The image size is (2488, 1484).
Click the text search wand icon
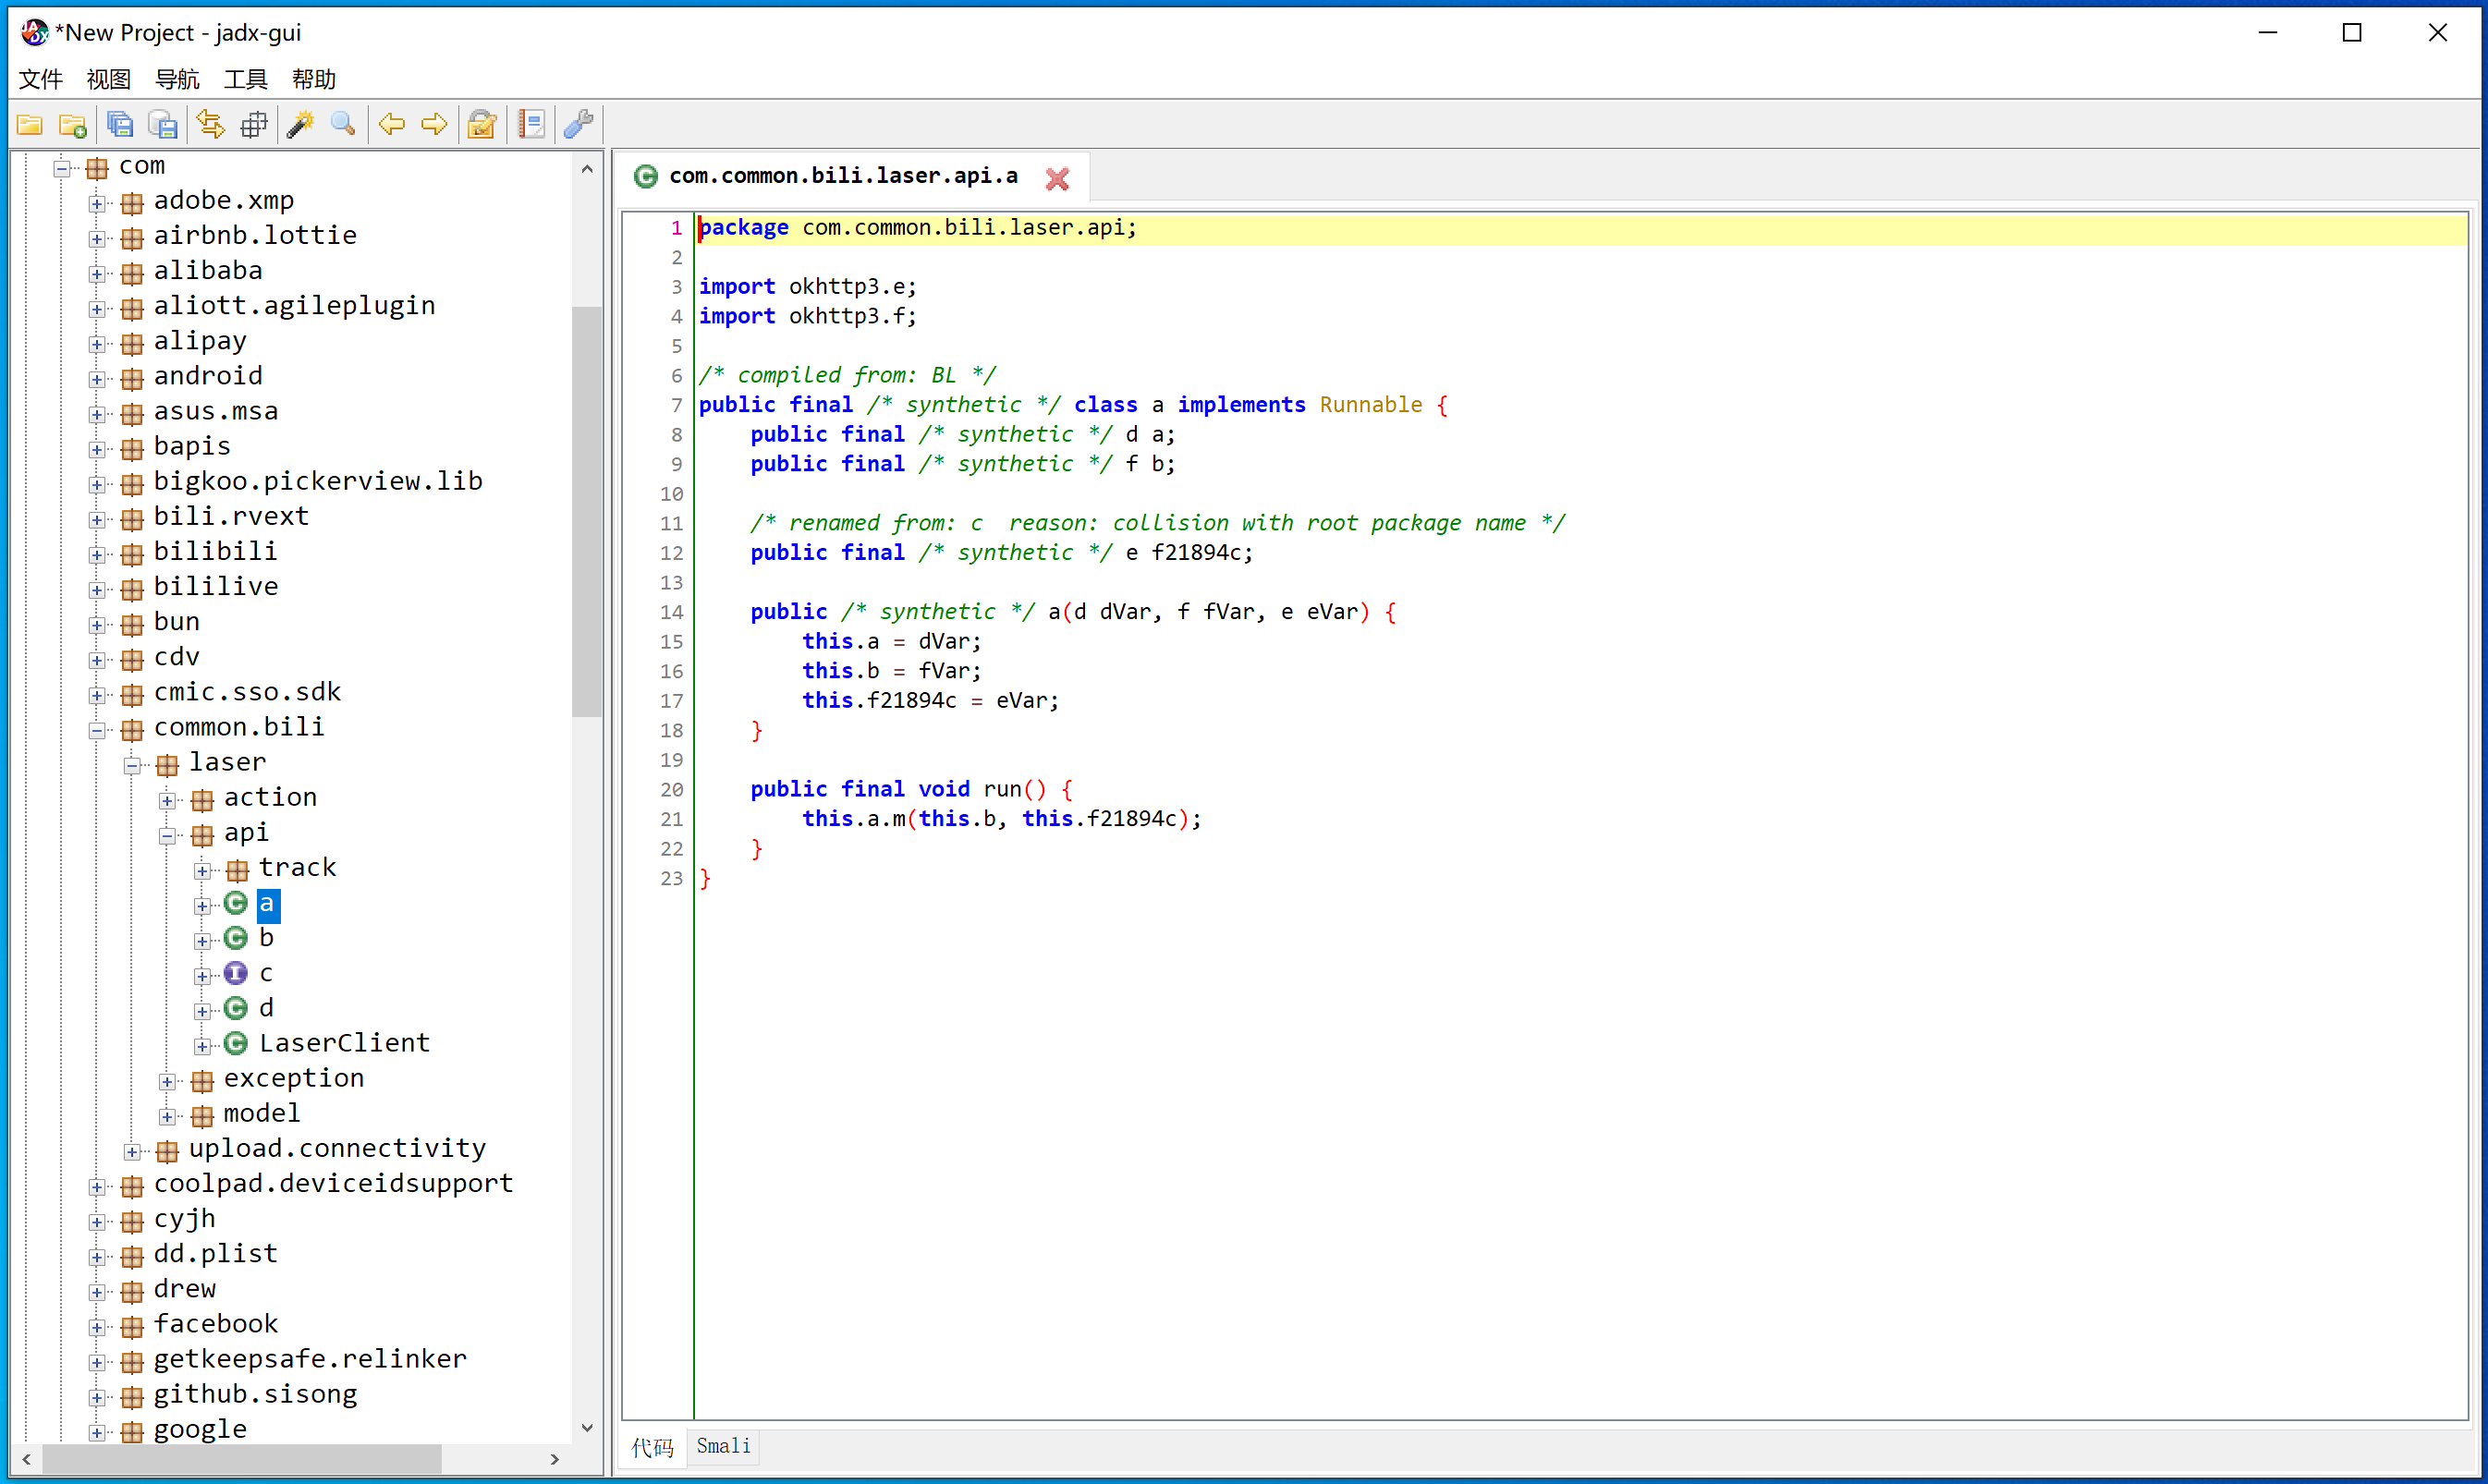[300, 125]
